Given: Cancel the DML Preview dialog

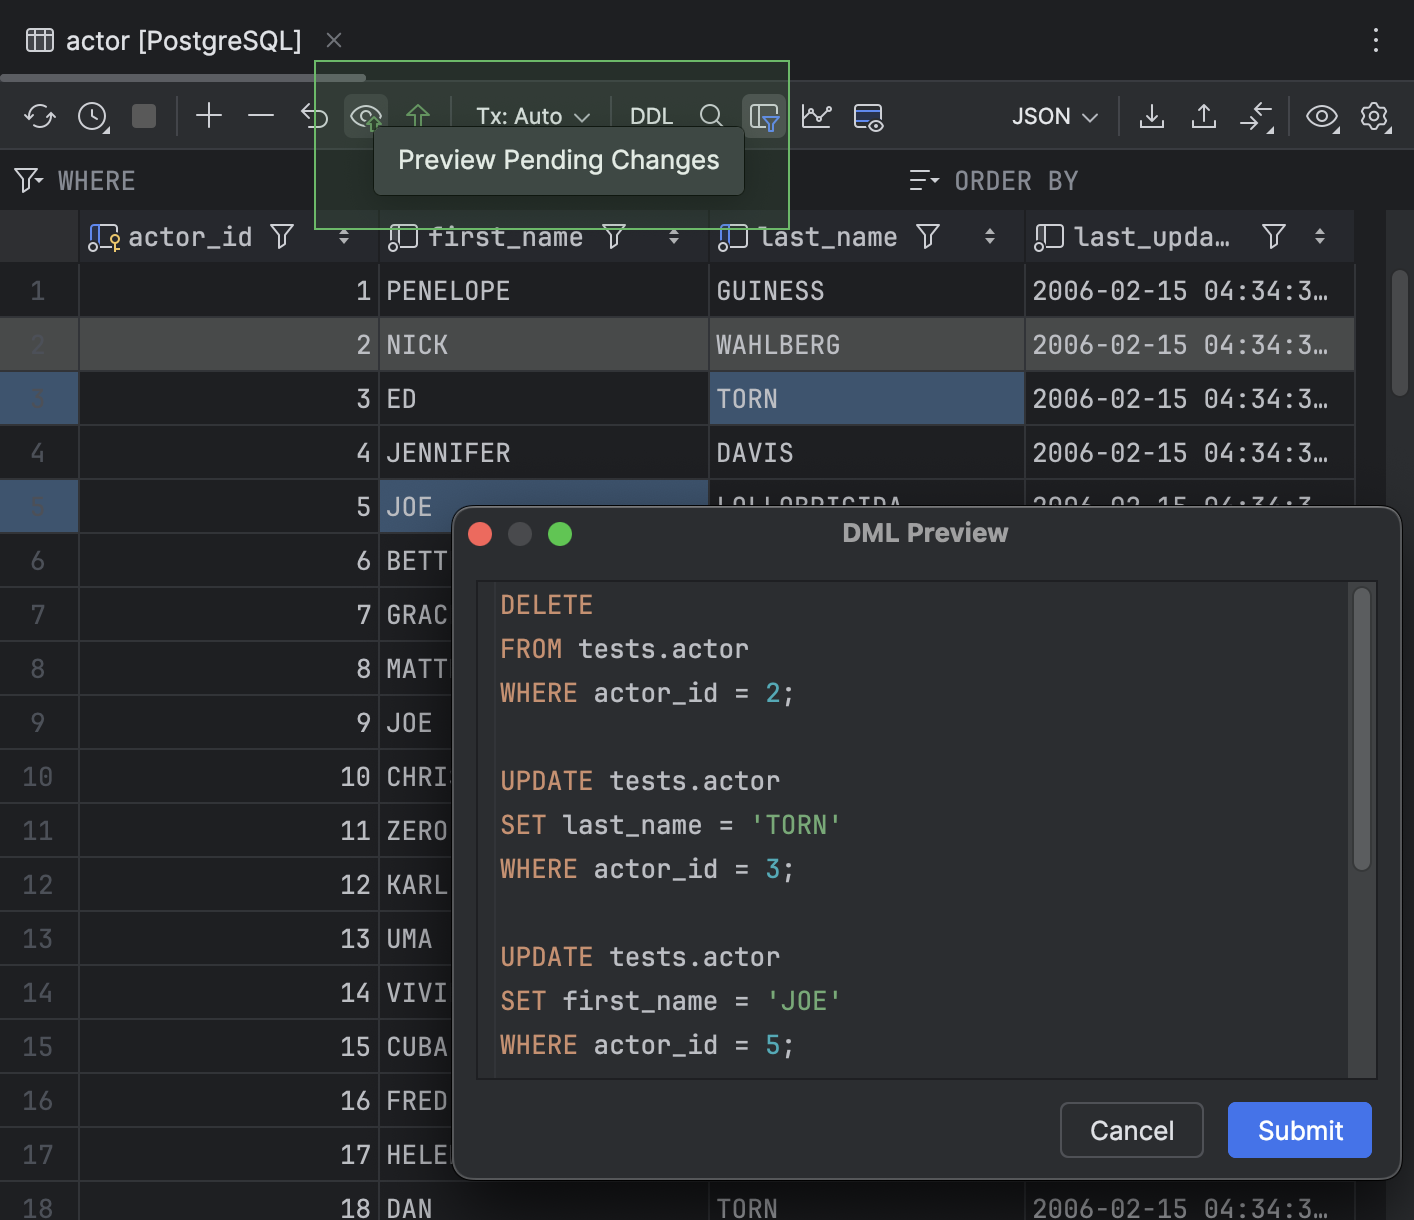Looking at the screenshot, I should pyautogui.click(x=1131, y=1130).
